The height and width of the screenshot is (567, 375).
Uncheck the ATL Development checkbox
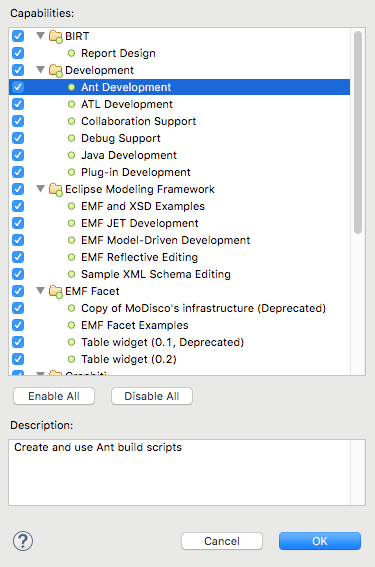coord(18,104)
